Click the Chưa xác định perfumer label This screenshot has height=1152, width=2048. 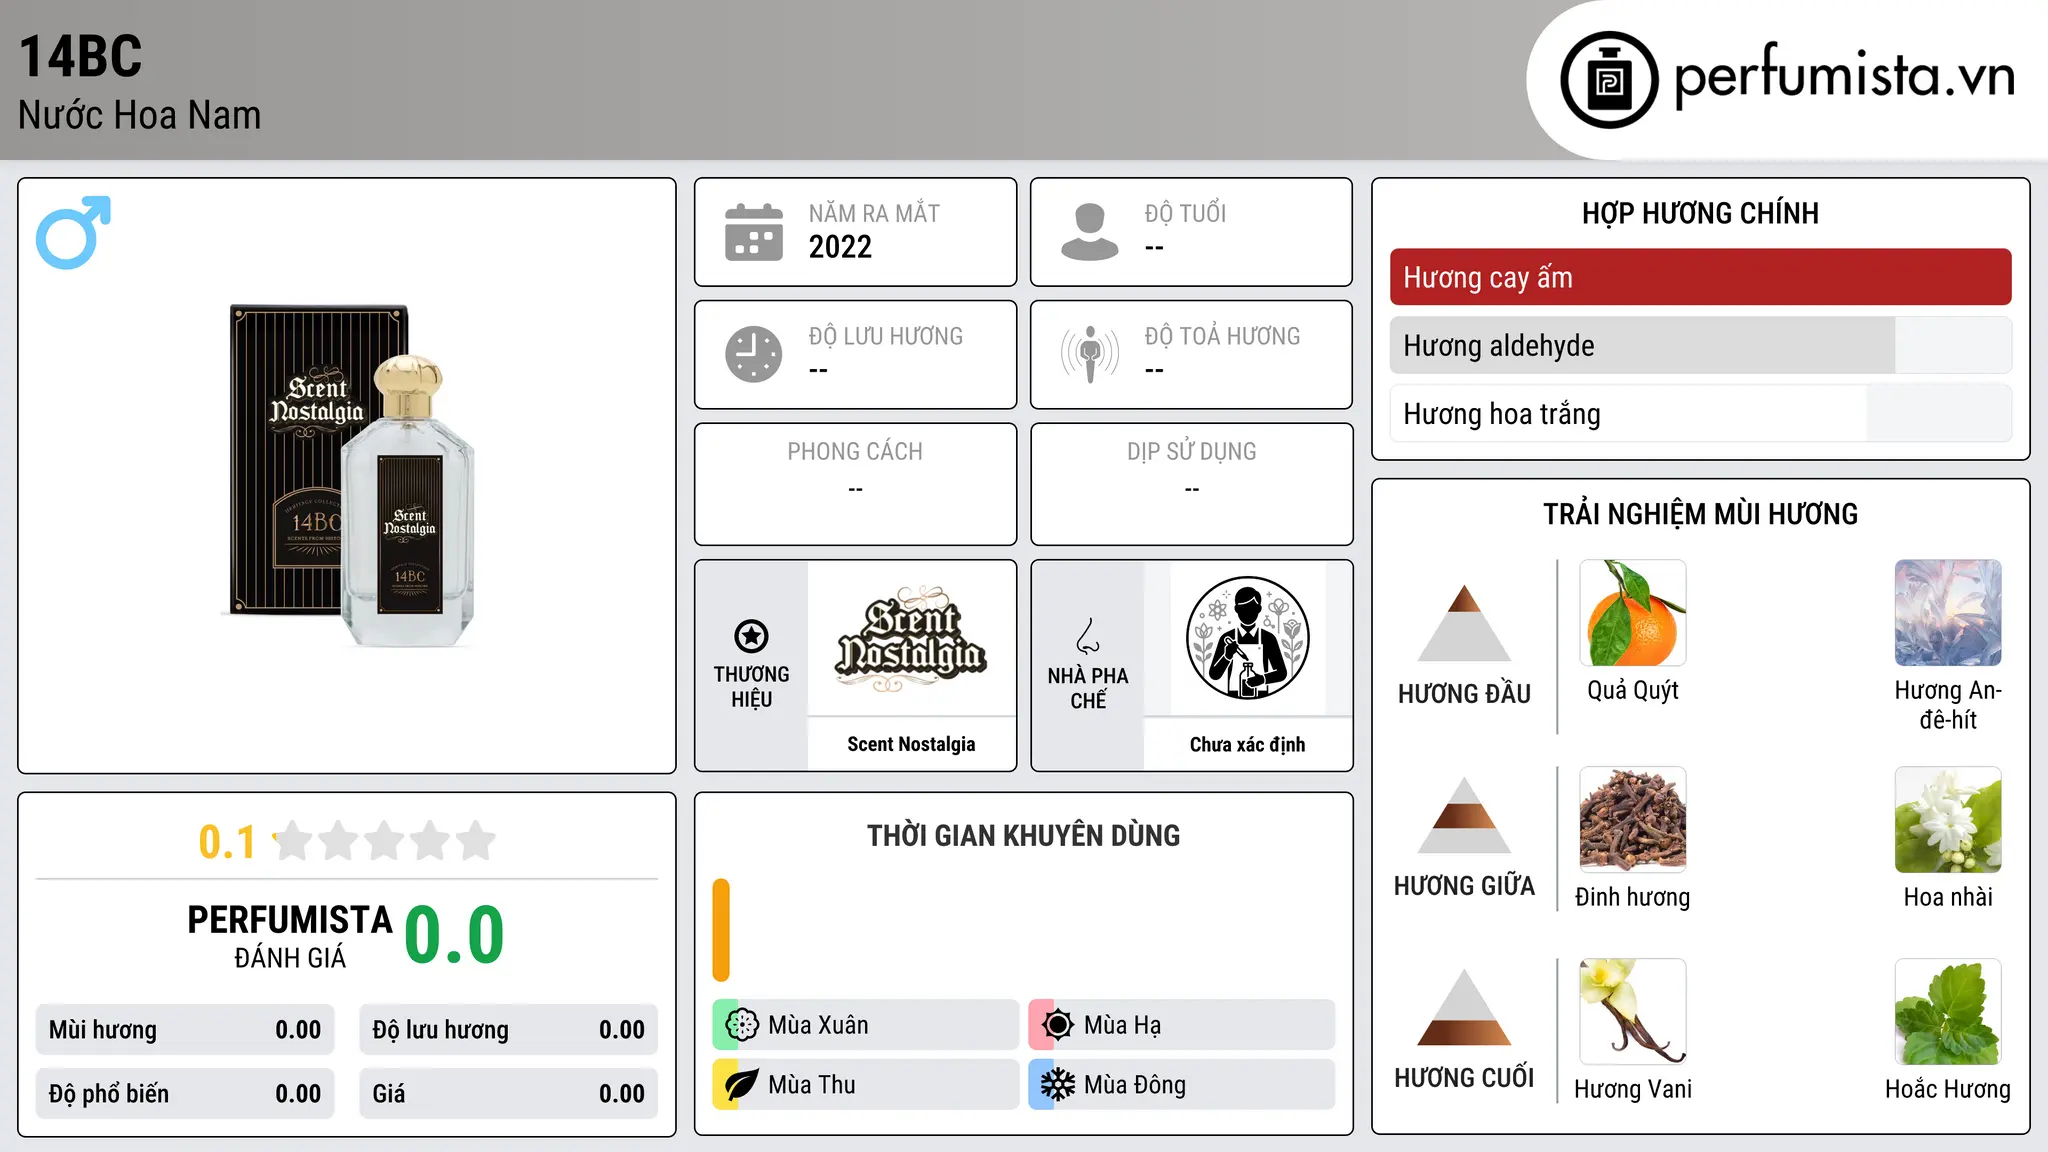tap(1247, 744)
